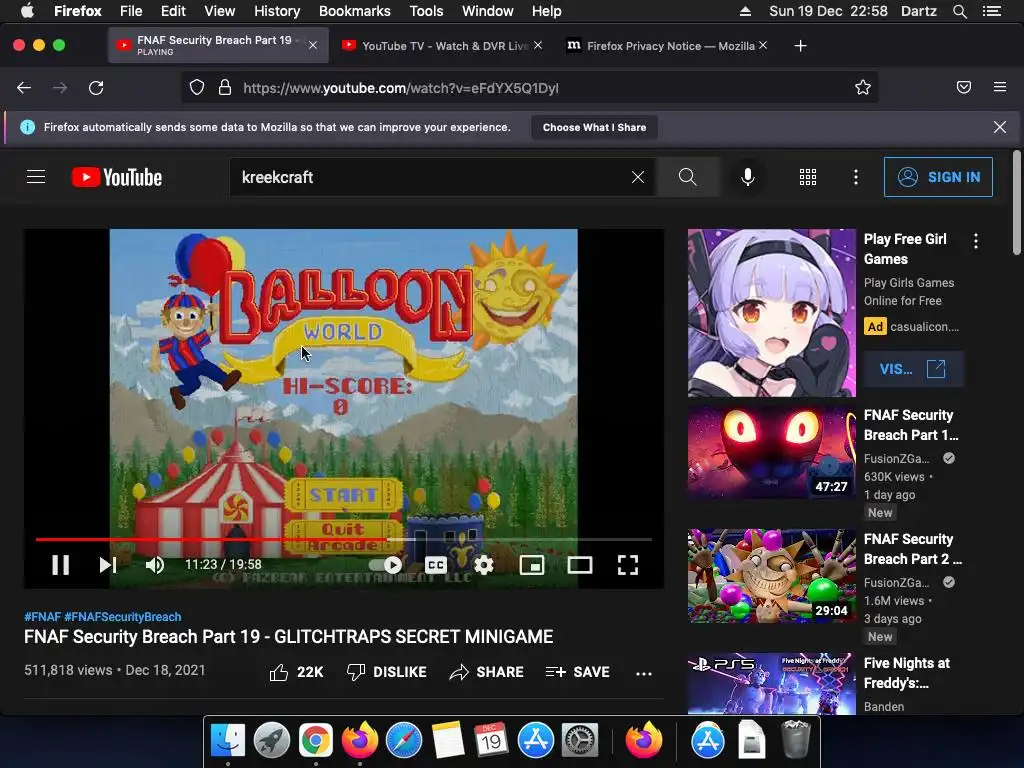Open the 29:04 FNAF video thumbnail

click(x=771, y=576)
